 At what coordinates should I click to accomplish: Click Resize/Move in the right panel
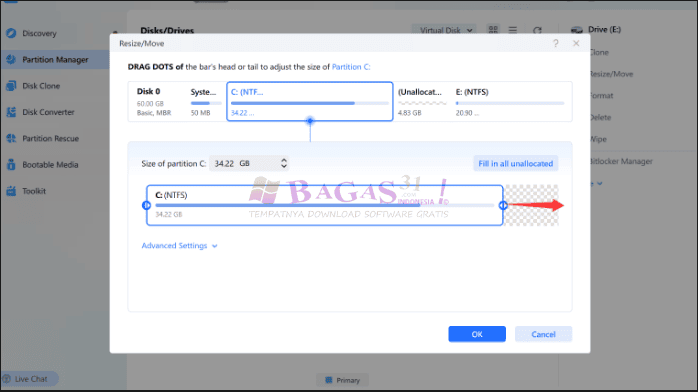[x=612, y=74]
